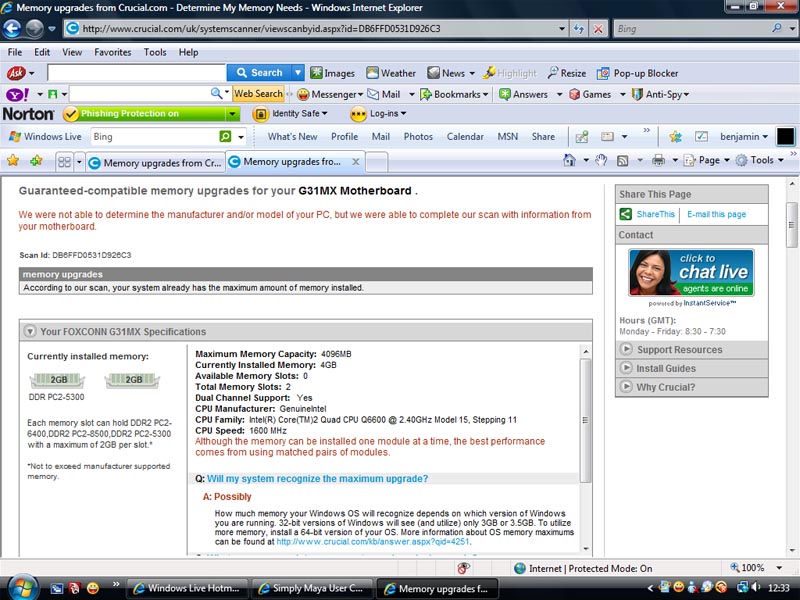Open the Help menu
The height and width of the screenshot is (600, 800).
pyautogui.click(x=188, y=52)
